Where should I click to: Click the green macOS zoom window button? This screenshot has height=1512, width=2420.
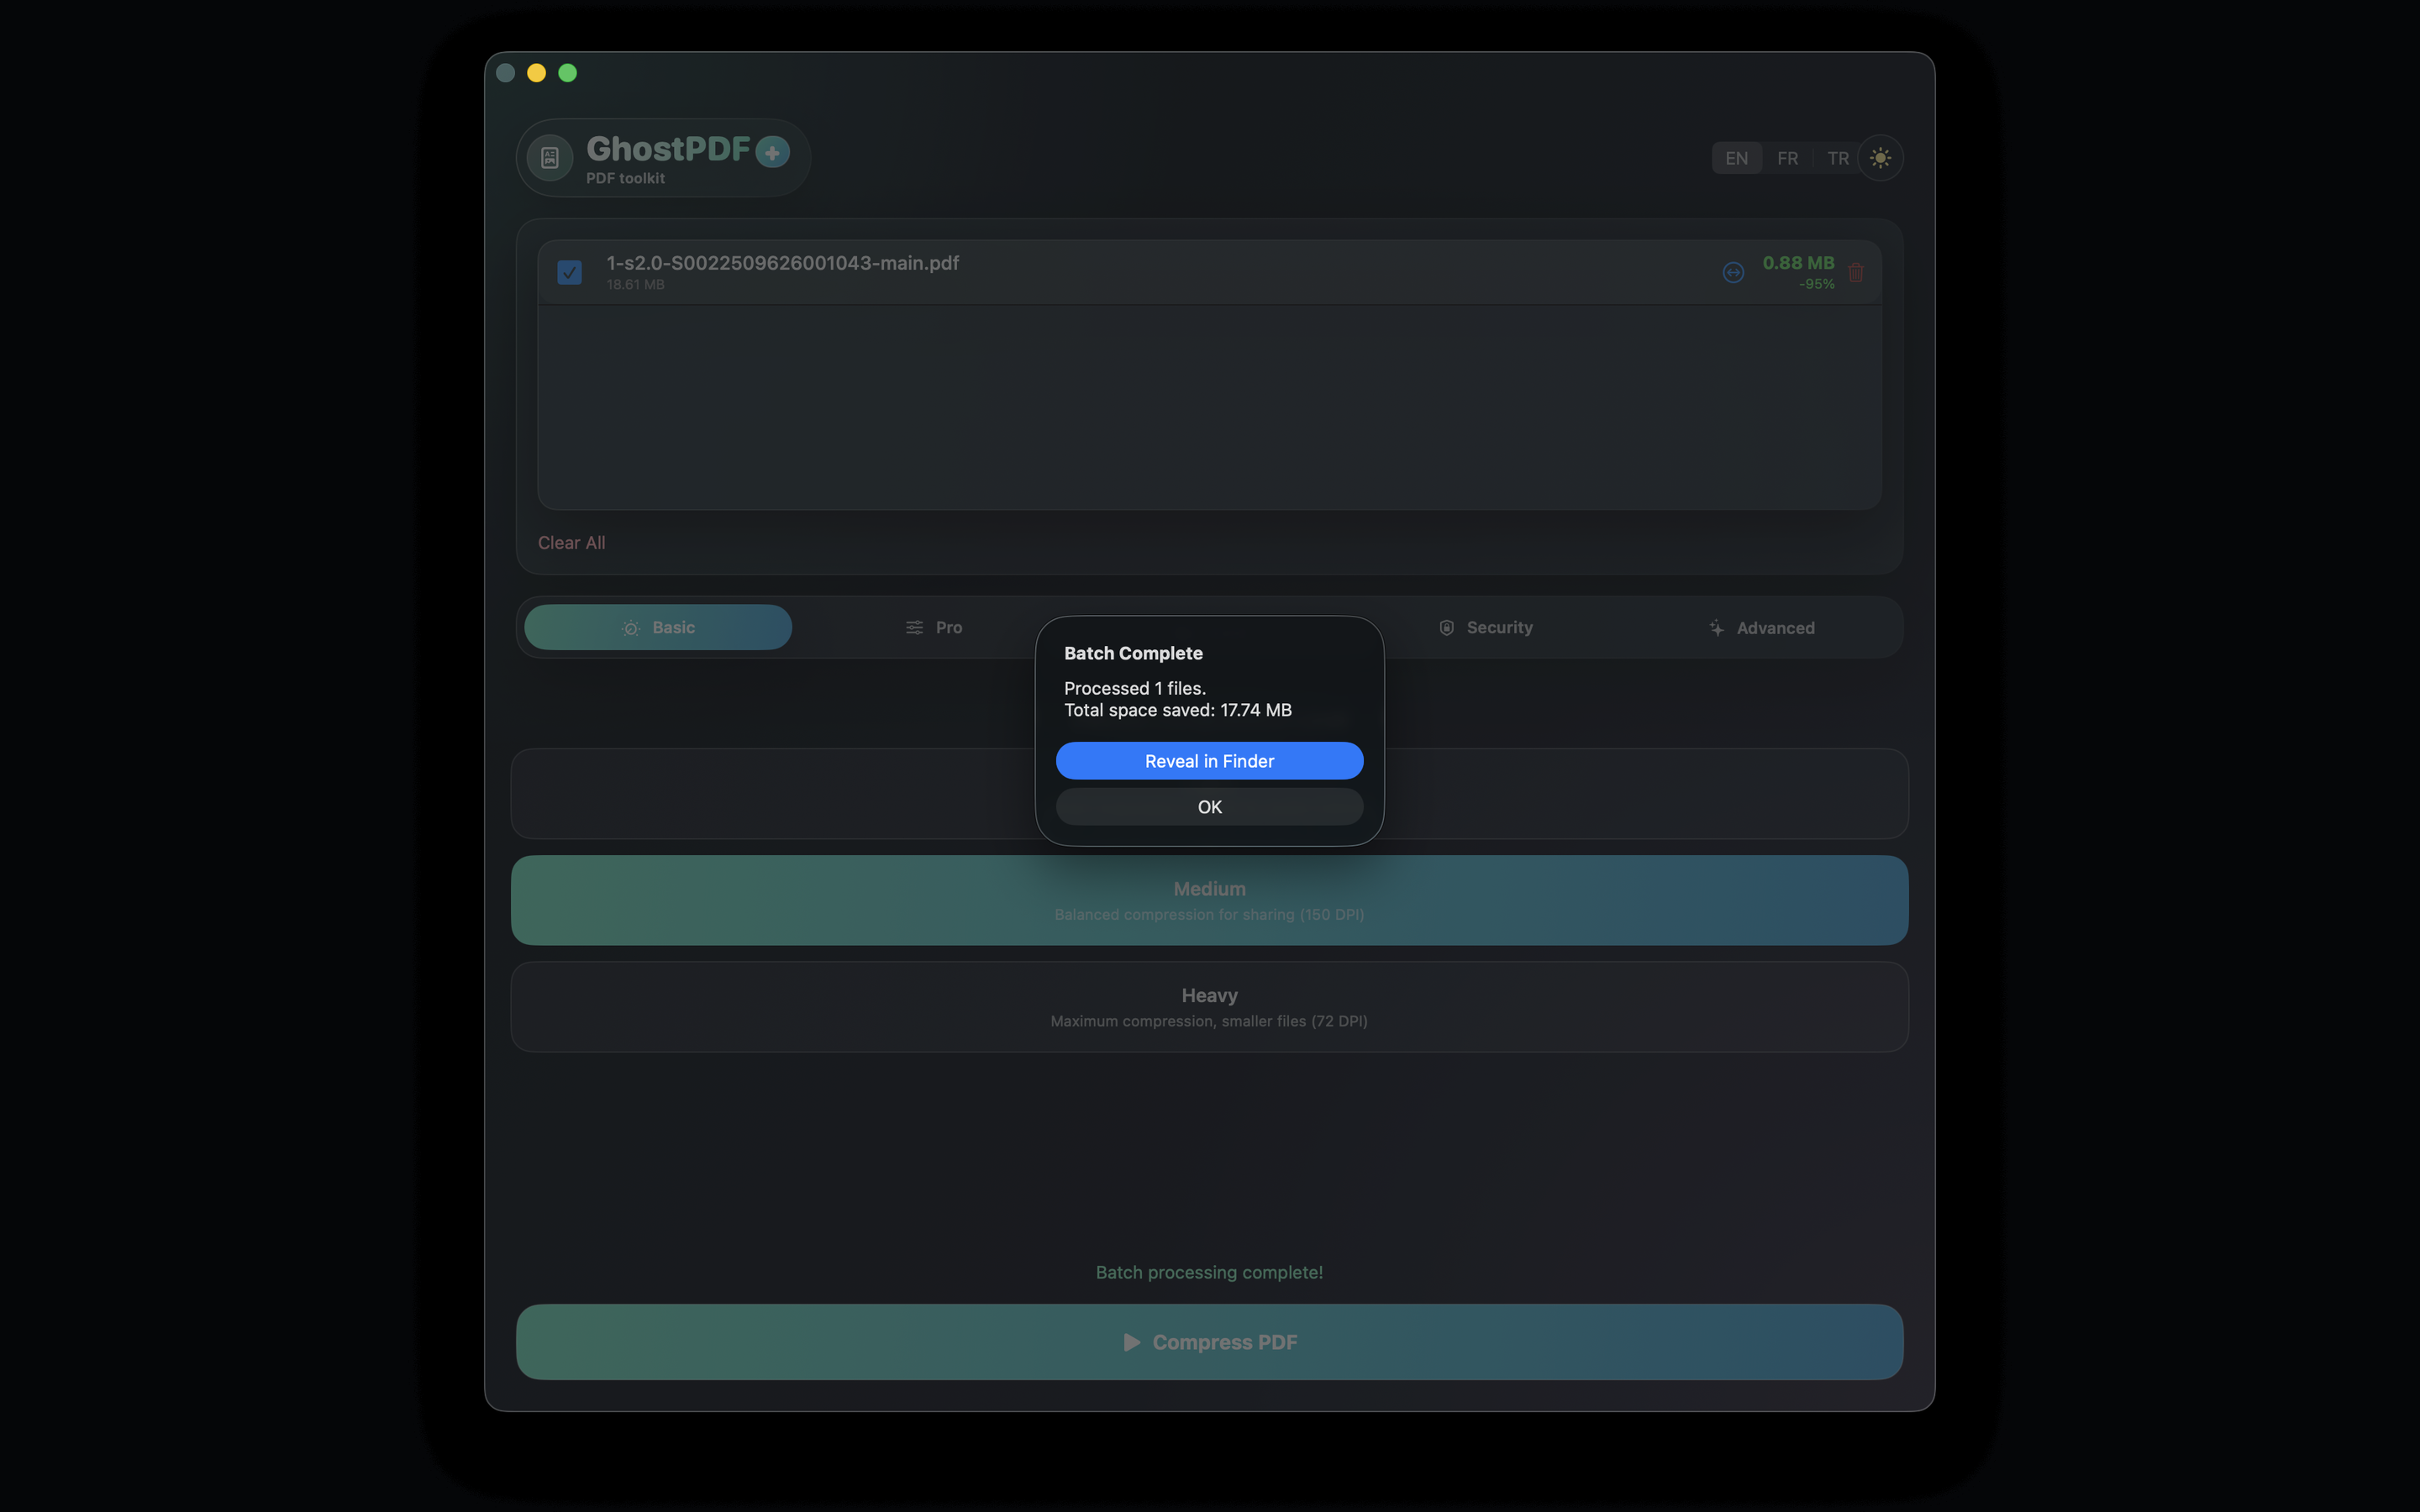[x=567, y=73]
